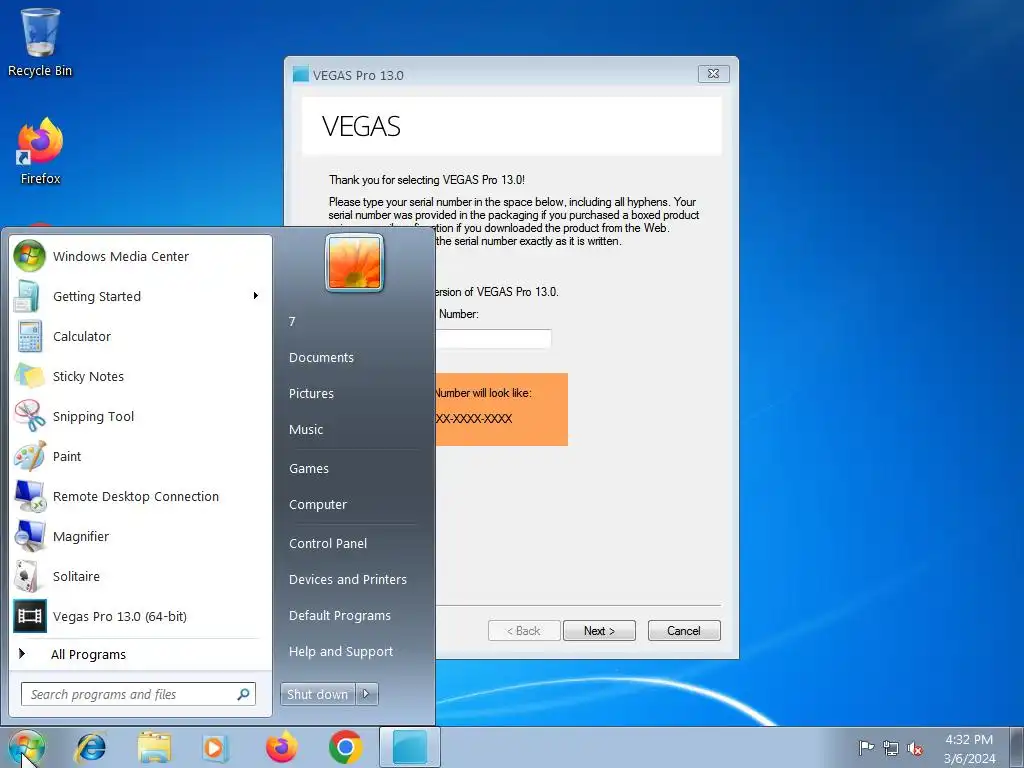Open Windows Media Player from taskbar
Viewport: 1024px width, 768px height.
[216, 748]
